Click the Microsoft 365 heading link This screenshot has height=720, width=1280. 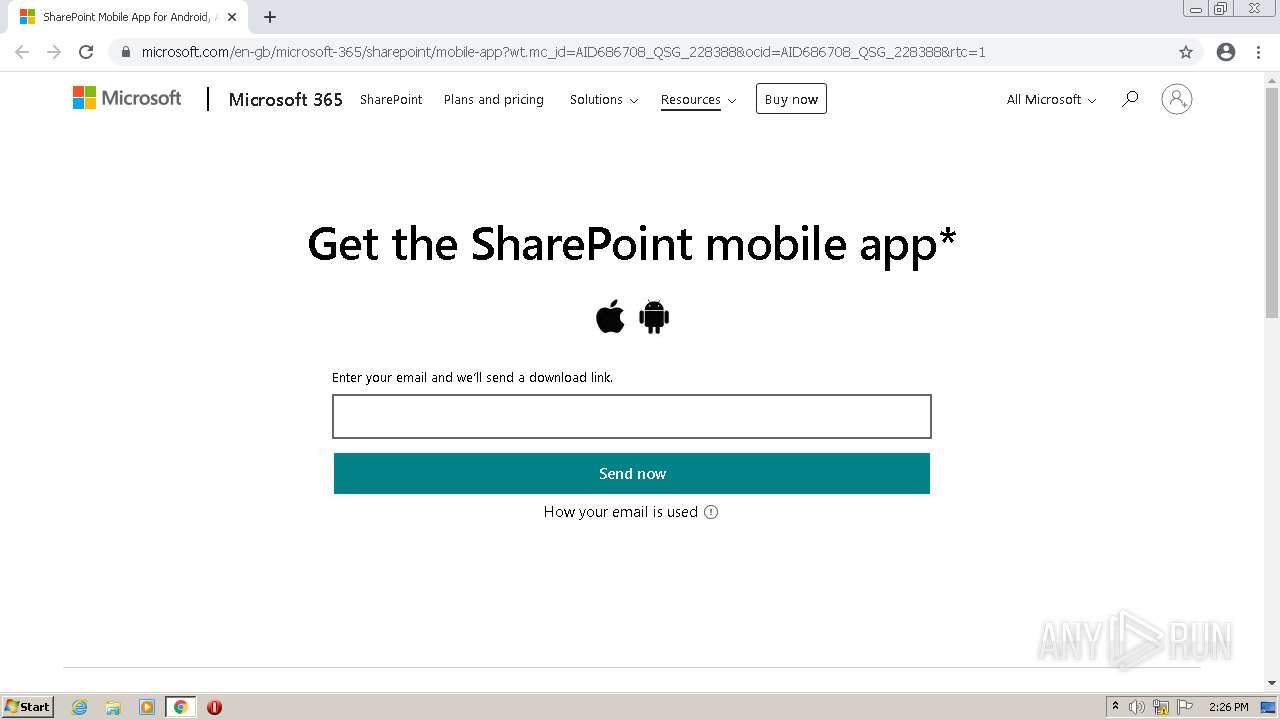tap(286, 99)
